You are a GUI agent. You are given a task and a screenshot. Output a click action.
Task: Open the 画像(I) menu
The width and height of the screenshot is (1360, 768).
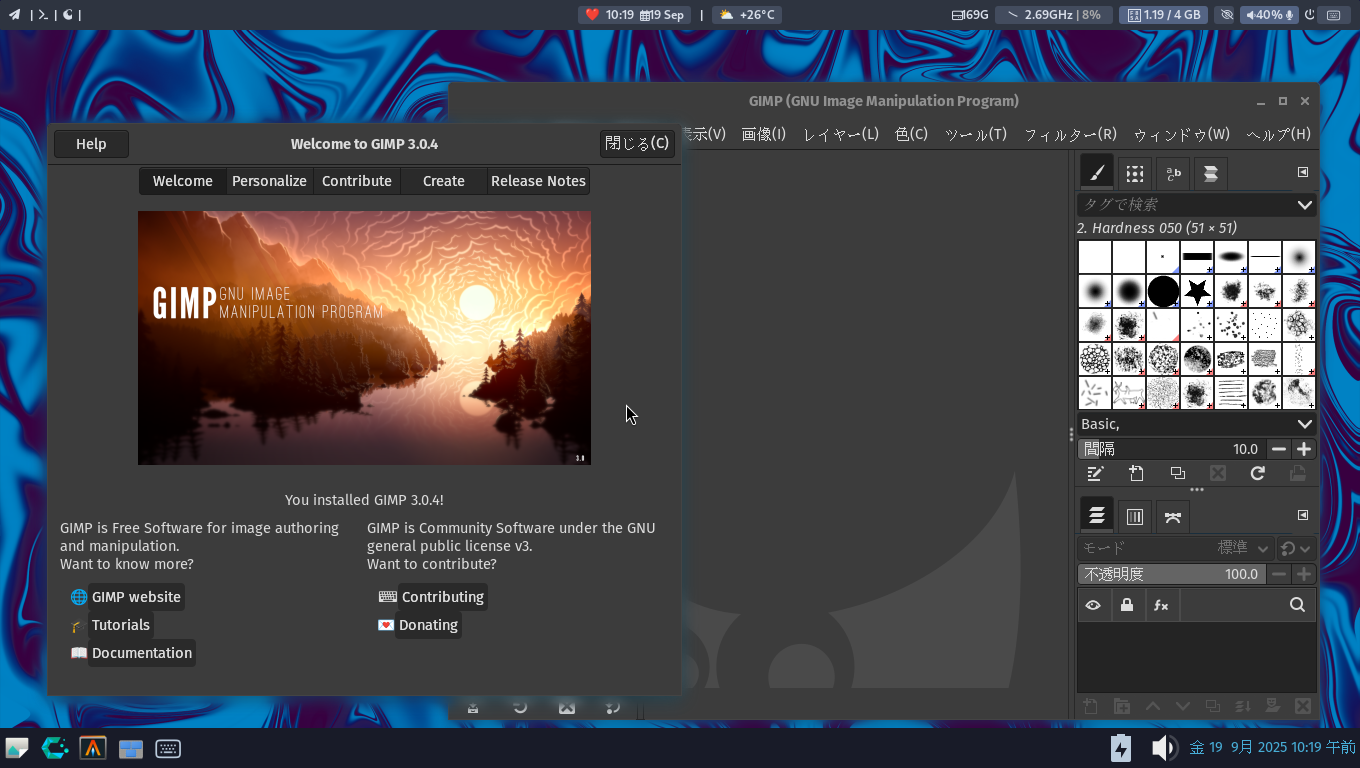(764, 134)
